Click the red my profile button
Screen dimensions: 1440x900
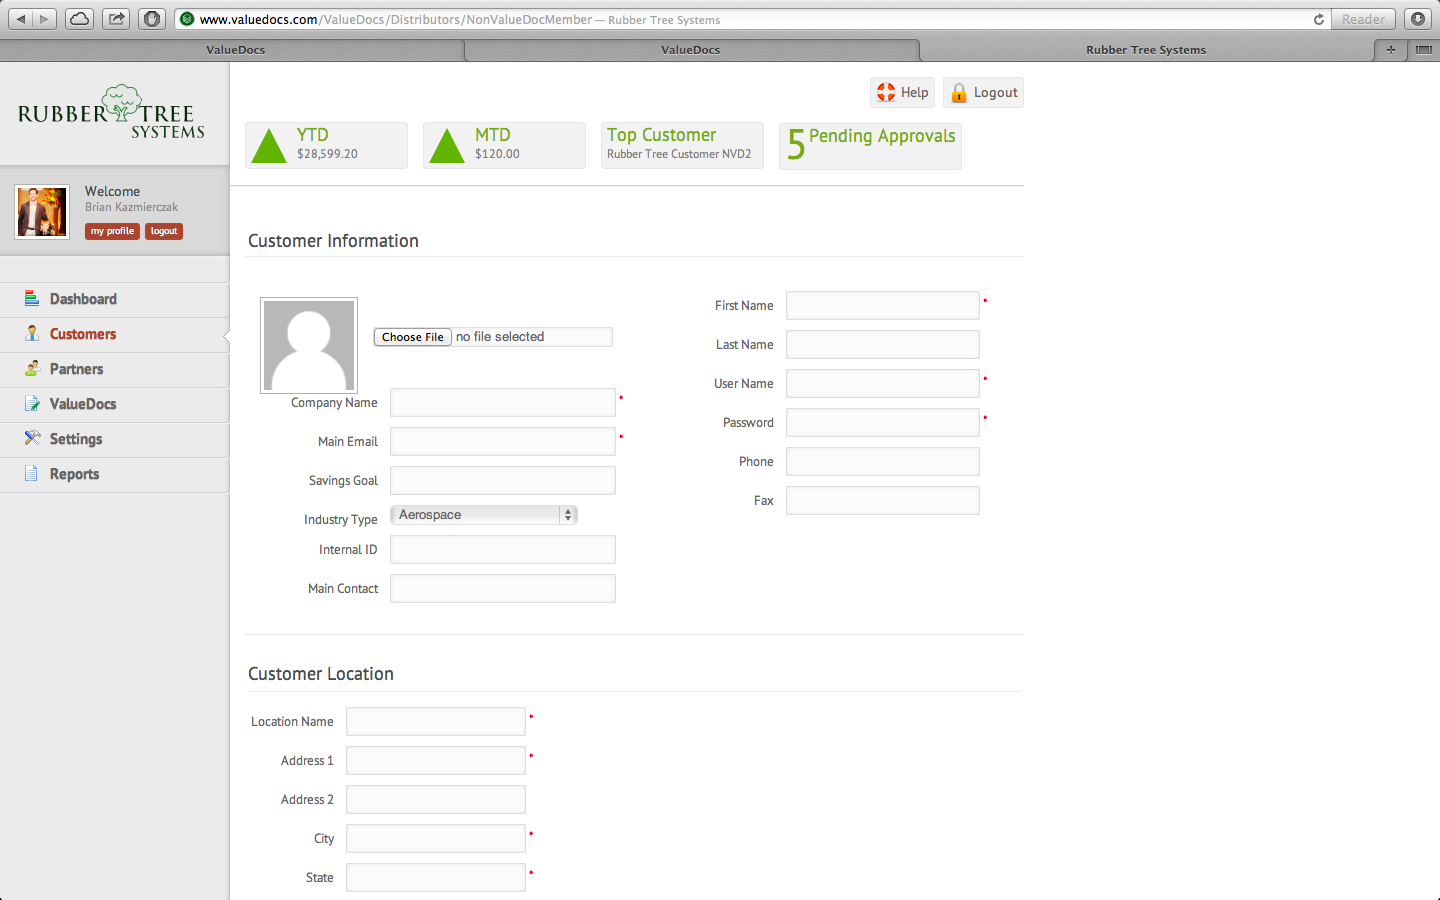point(112,231)
